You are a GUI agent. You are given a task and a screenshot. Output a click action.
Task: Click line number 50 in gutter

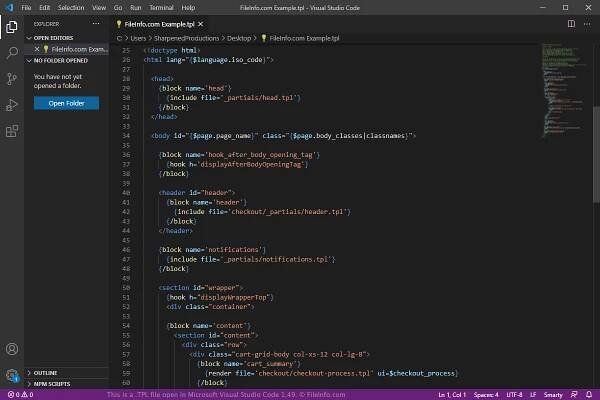pyautogui.click(x=126, y=288)
